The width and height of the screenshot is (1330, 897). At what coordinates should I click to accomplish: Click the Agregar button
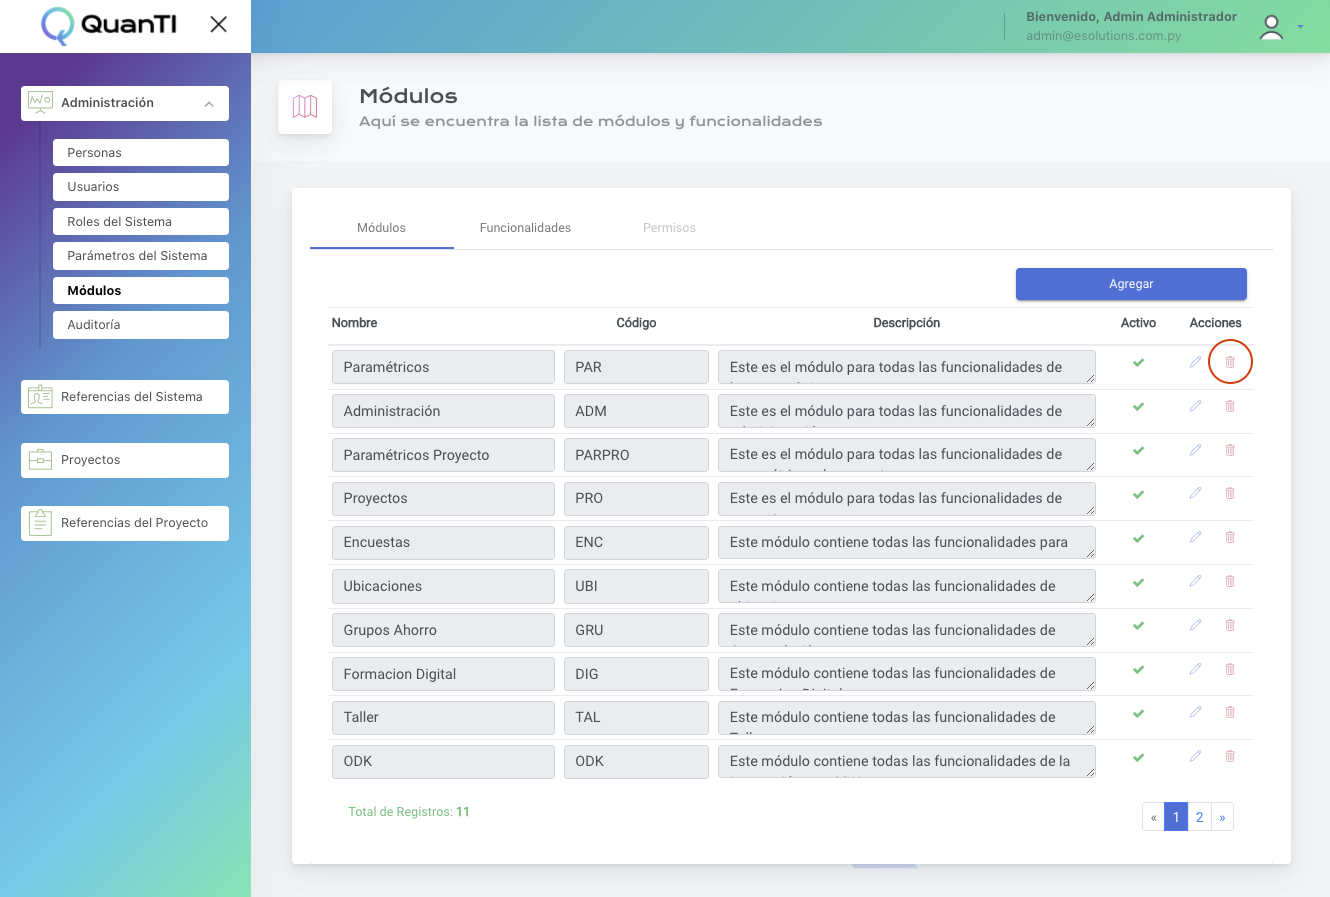(x=1131, y=284)
